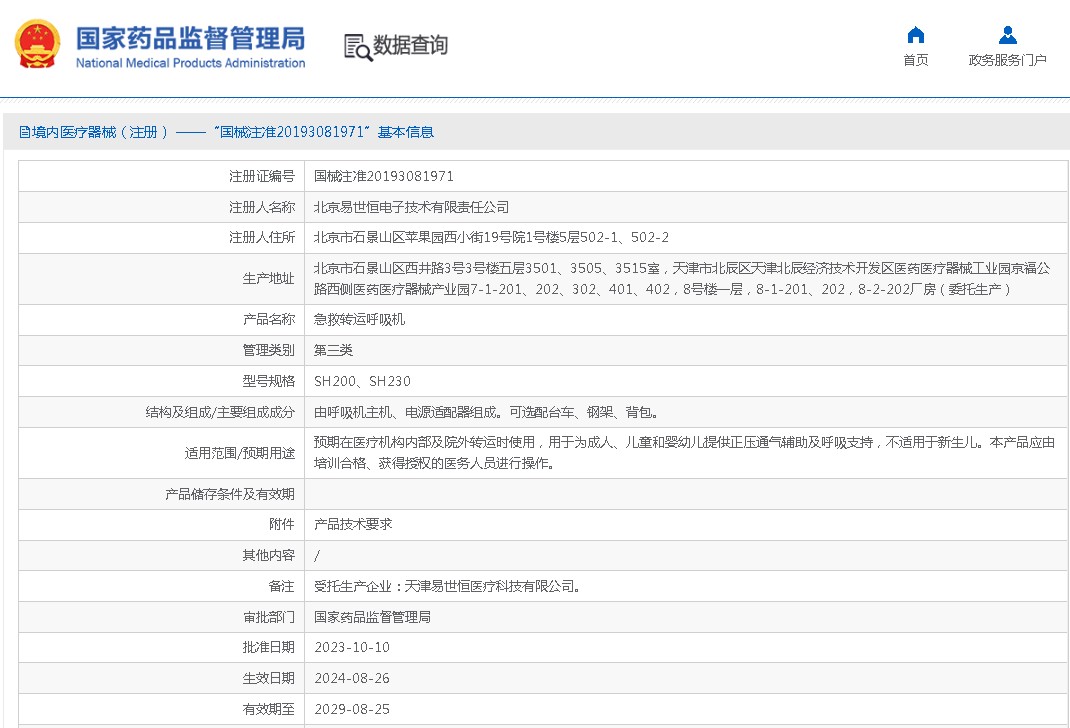The height and width of the screenshot is (728, 1070).
Task: Click the 注册人名称 label
Action: (x=262, y=207)
